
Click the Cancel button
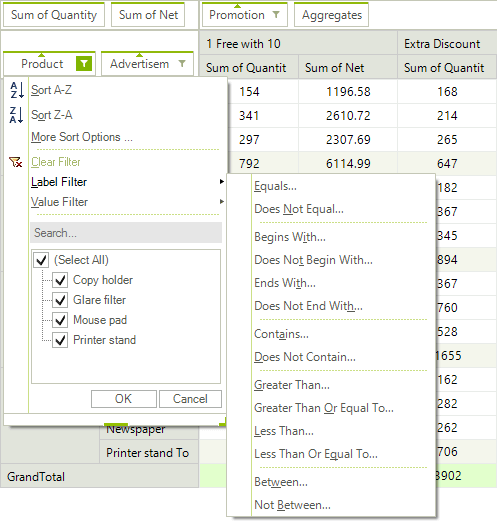pos(190,399)
